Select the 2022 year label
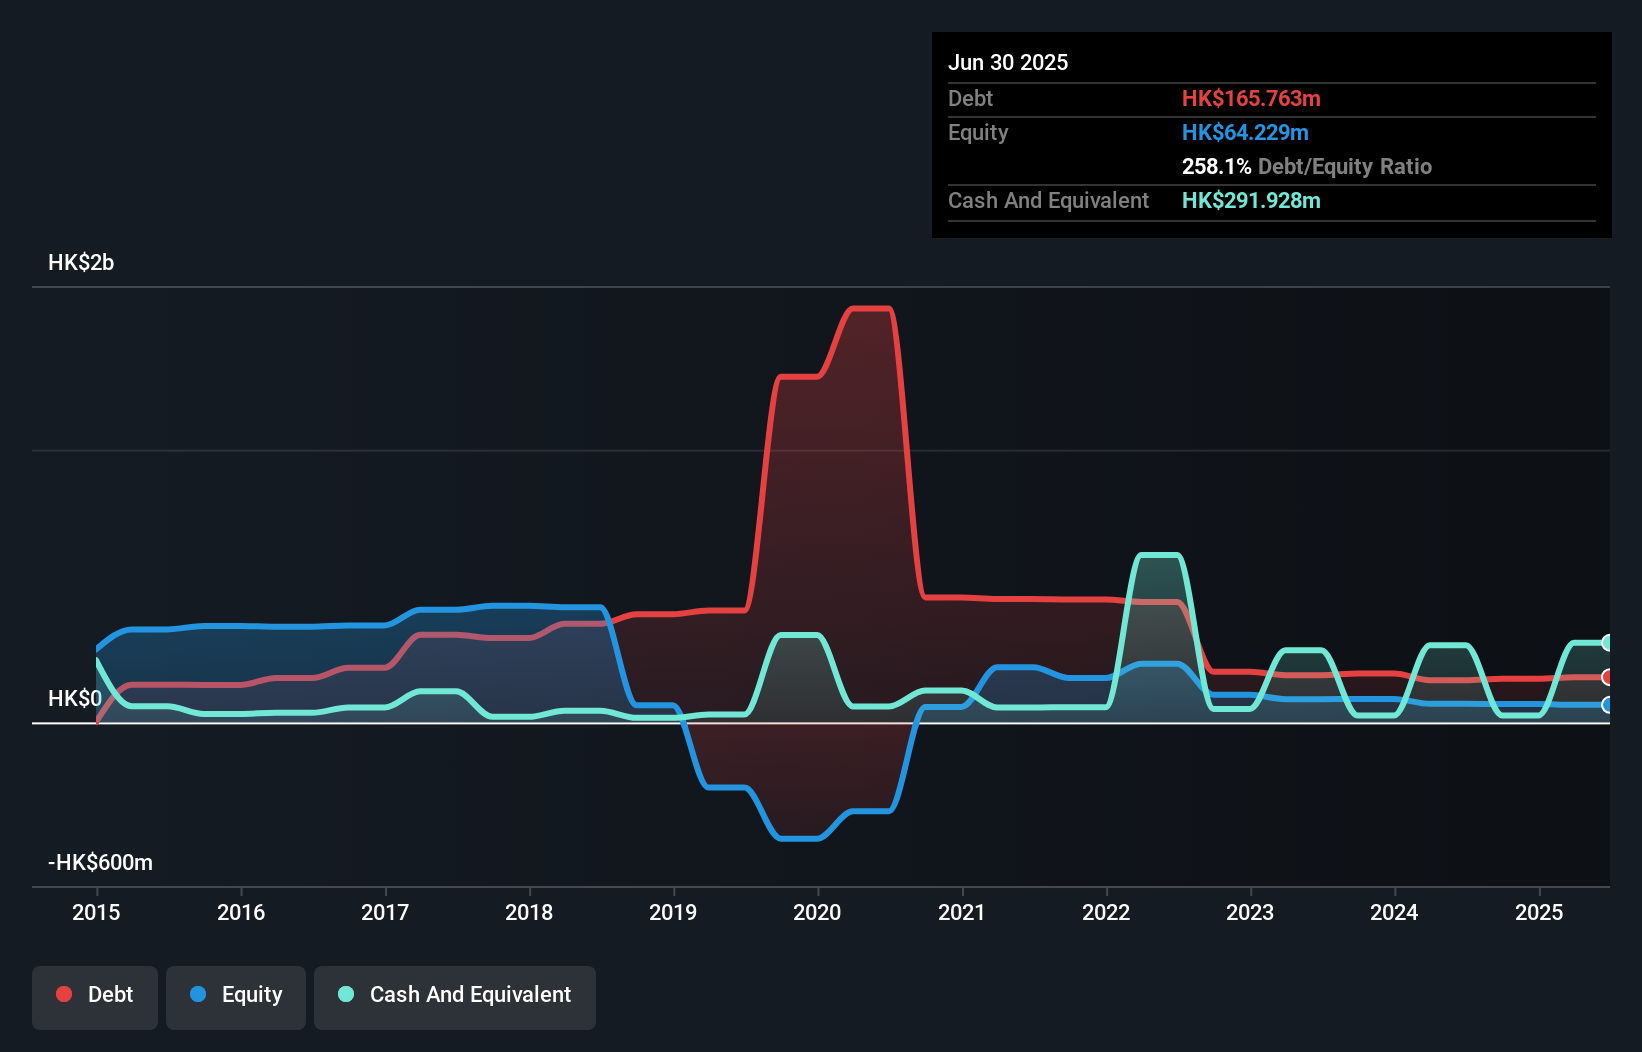The width and height of the screenshot is (1642, 1052). point(1106,912)
